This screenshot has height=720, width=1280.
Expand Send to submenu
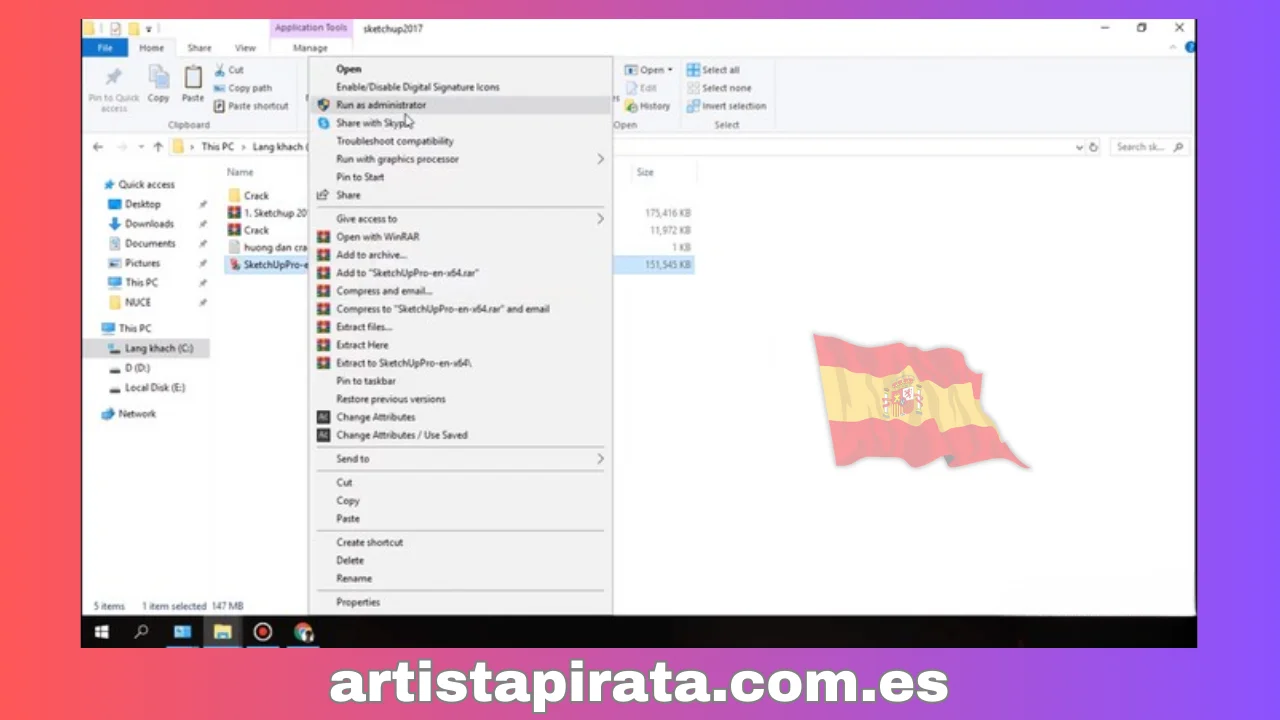click(x=460, y=459)
